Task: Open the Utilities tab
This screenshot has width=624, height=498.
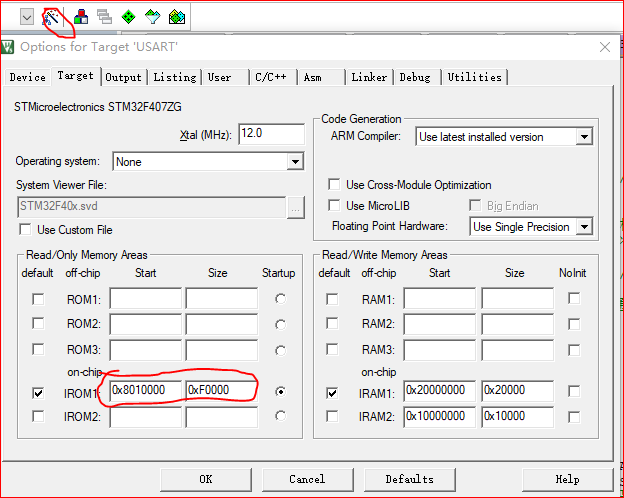Action: [x=474, y=77]
